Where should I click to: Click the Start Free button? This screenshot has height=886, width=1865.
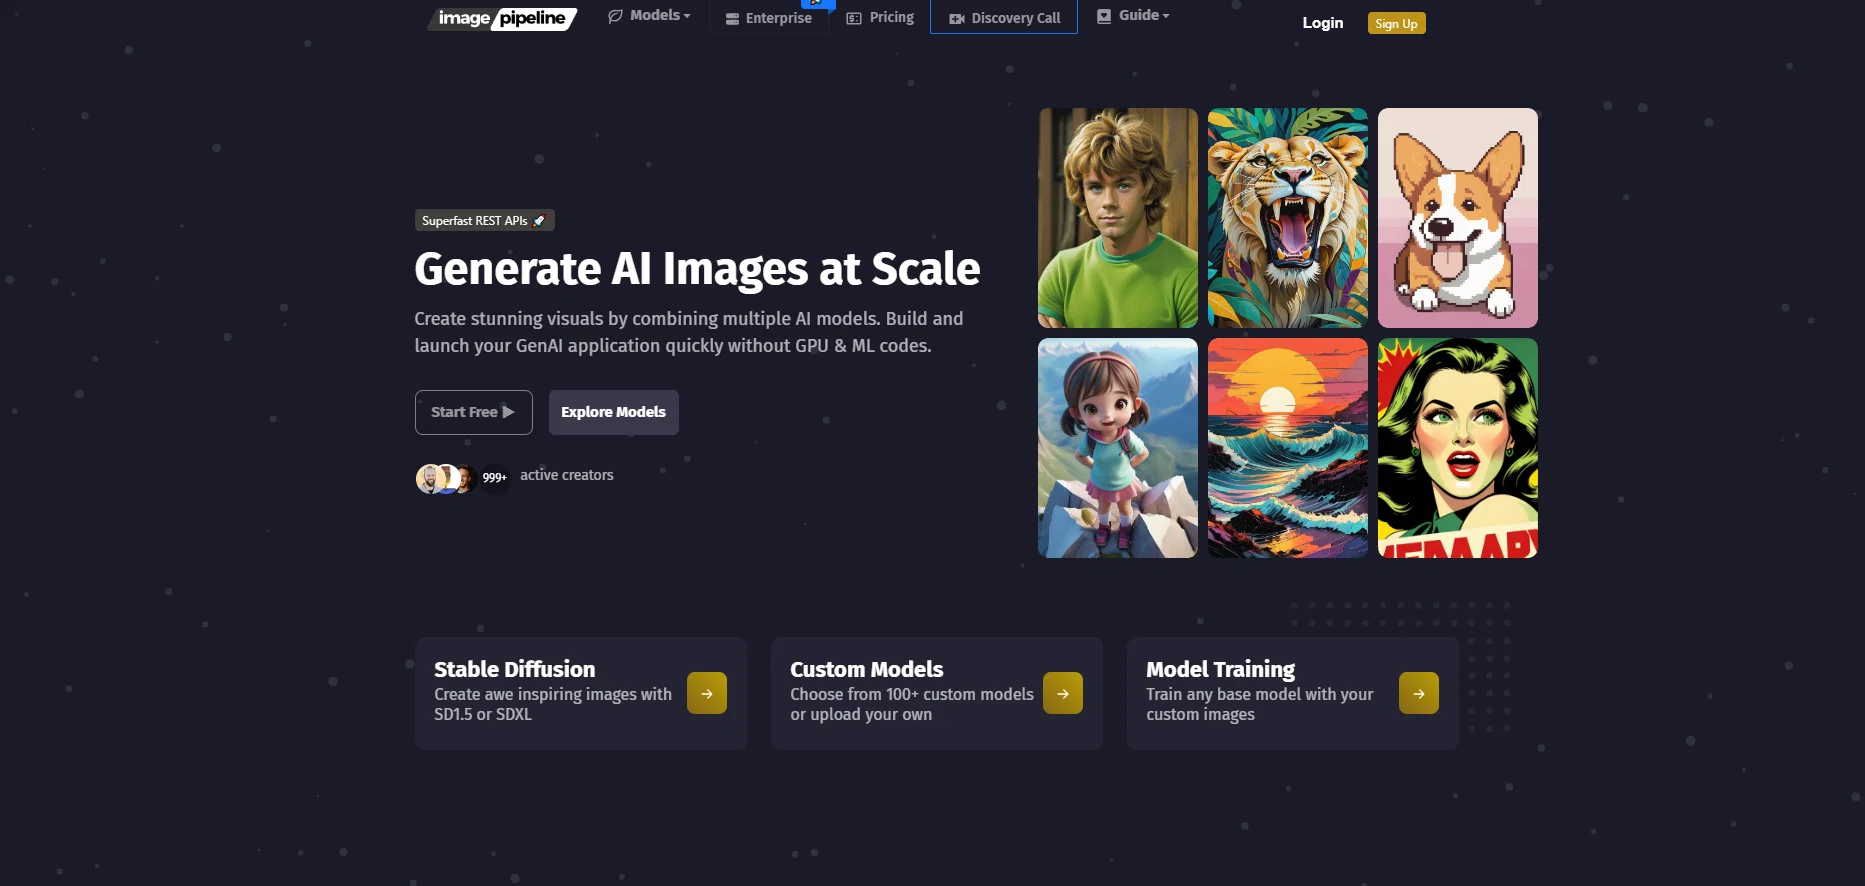pyautogui.click(x=474, y=412)
